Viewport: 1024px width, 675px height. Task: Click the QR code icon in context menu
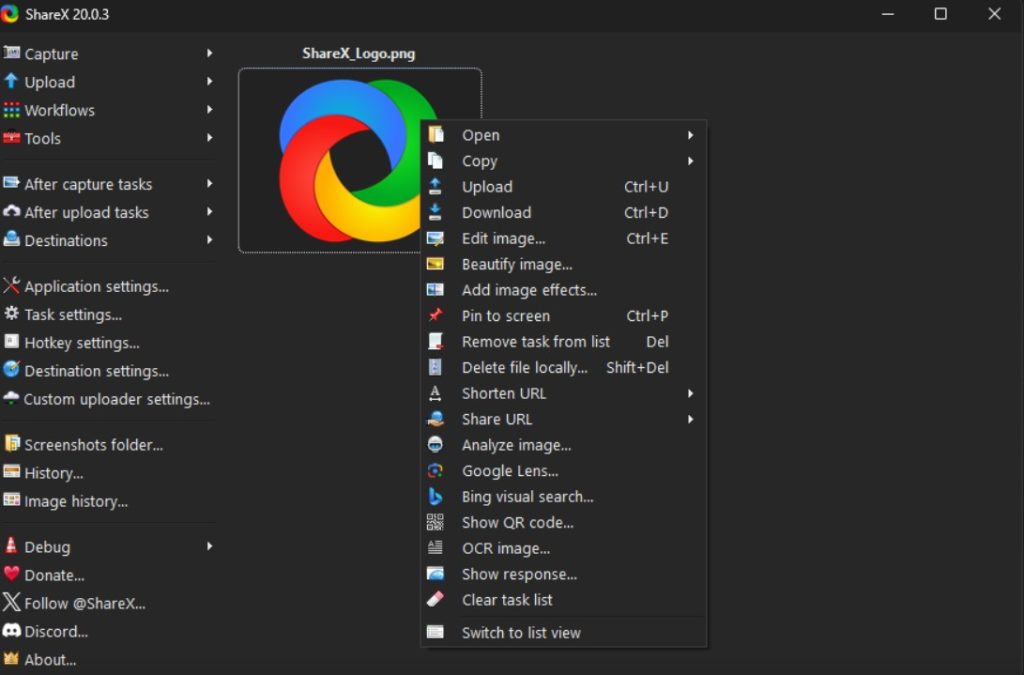click(x=435, y=522)
